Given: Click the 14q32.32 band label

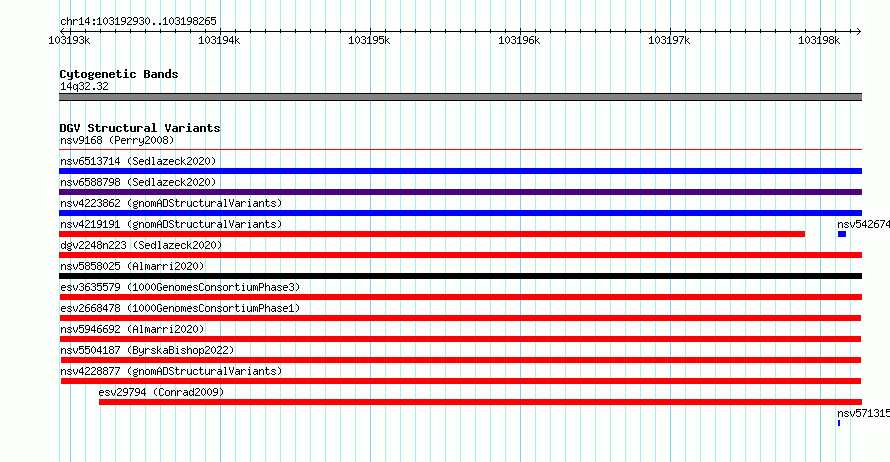Looking at the screenshot, I should [84, 86].
